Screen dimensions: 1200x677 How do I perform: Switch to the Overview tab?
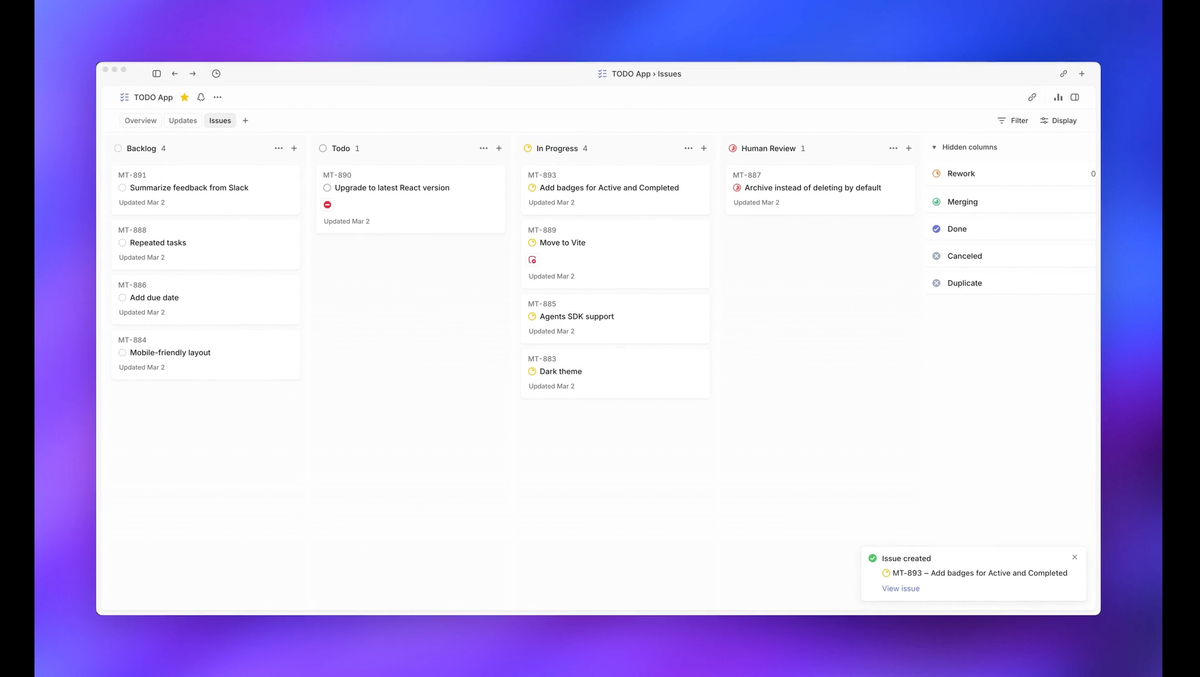[x=140, y=120]
